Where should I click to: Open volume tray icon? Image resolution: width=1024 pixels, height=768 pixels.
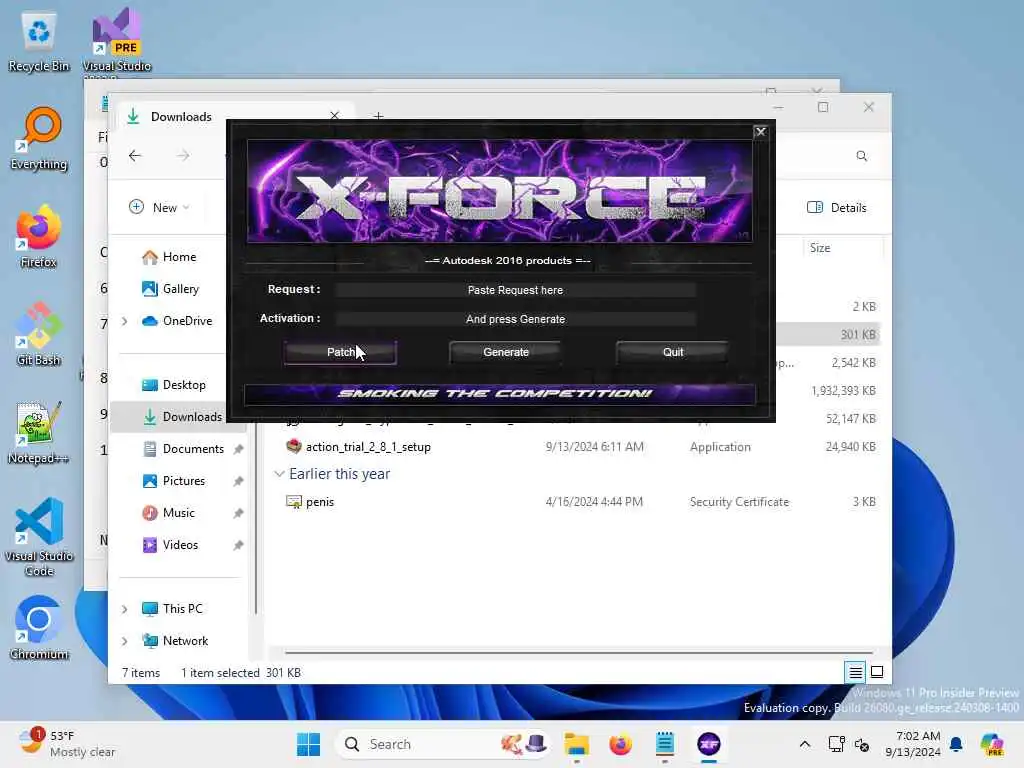coord(862,744)
